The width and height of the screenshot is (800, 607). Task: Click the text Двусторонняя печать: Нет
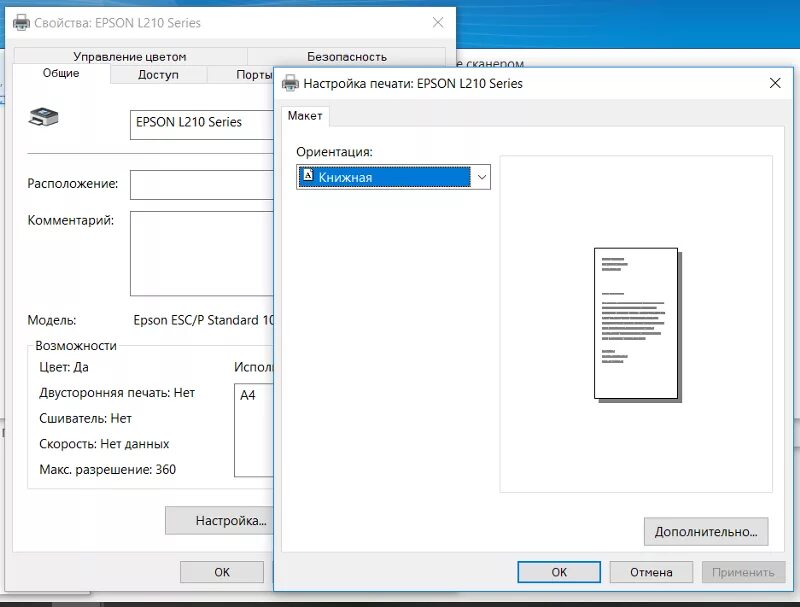117,392
